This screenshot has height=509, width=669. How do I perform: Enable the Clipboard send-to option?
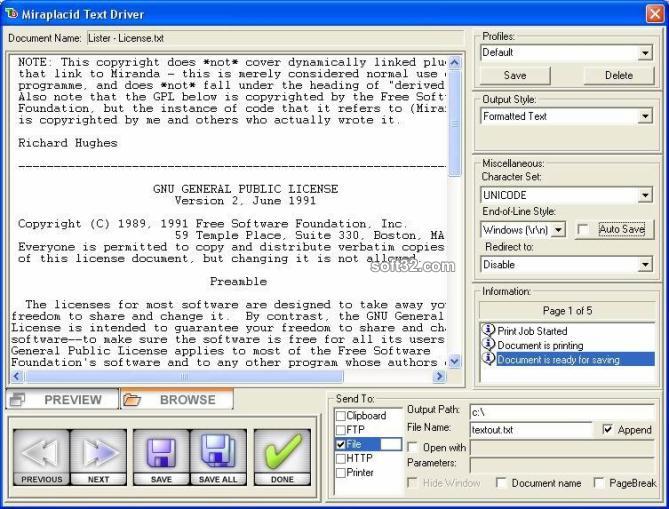pos(340,416)
